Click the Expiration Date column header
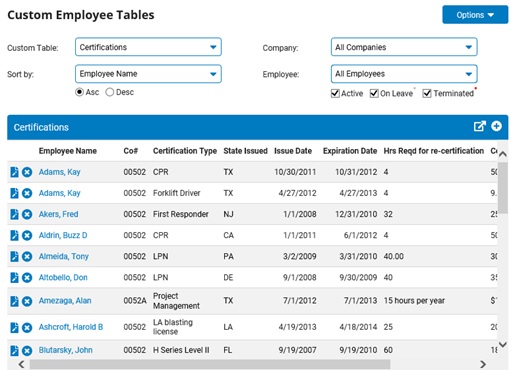This screenshot has width=515, height=370. pos(350,151)
